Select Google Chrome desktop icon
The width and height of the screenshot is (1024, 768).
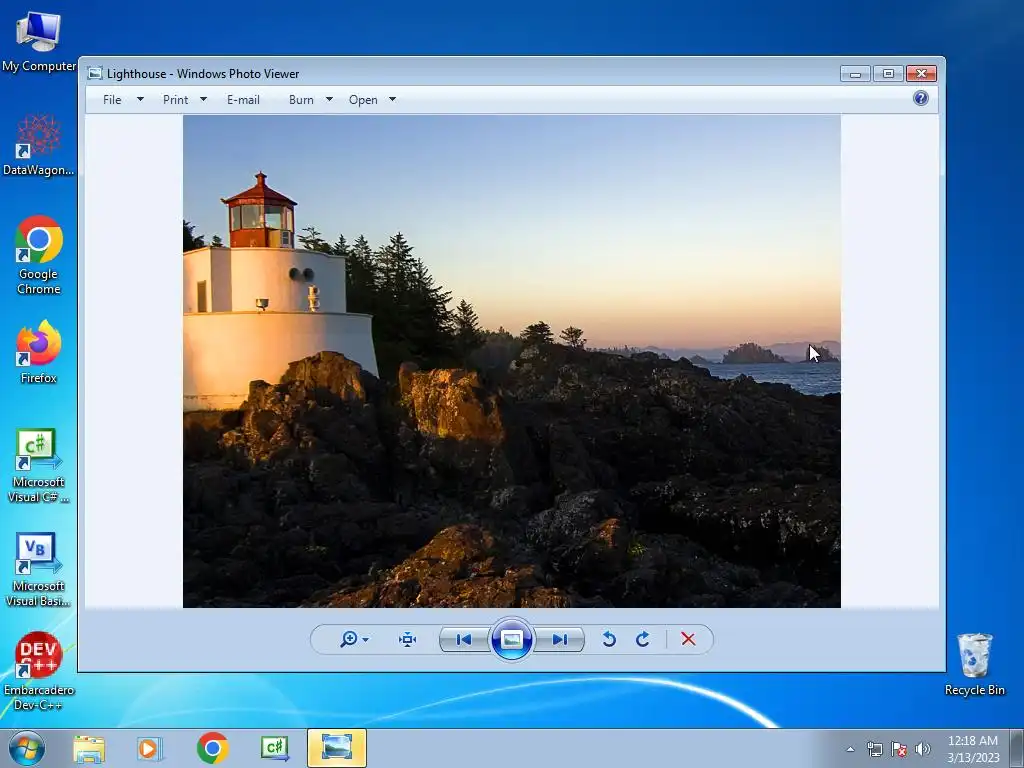point(39,255)
